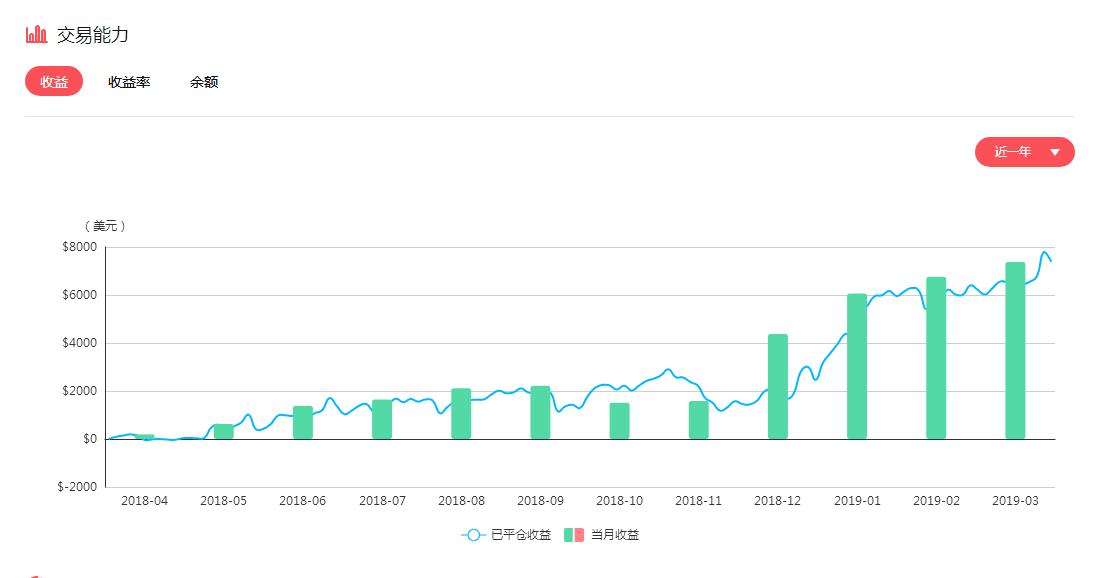The width and height of the screenshot is (1099, 578).
Task: Click the 2018-04 monthly bar
Action: pos(144,436)
